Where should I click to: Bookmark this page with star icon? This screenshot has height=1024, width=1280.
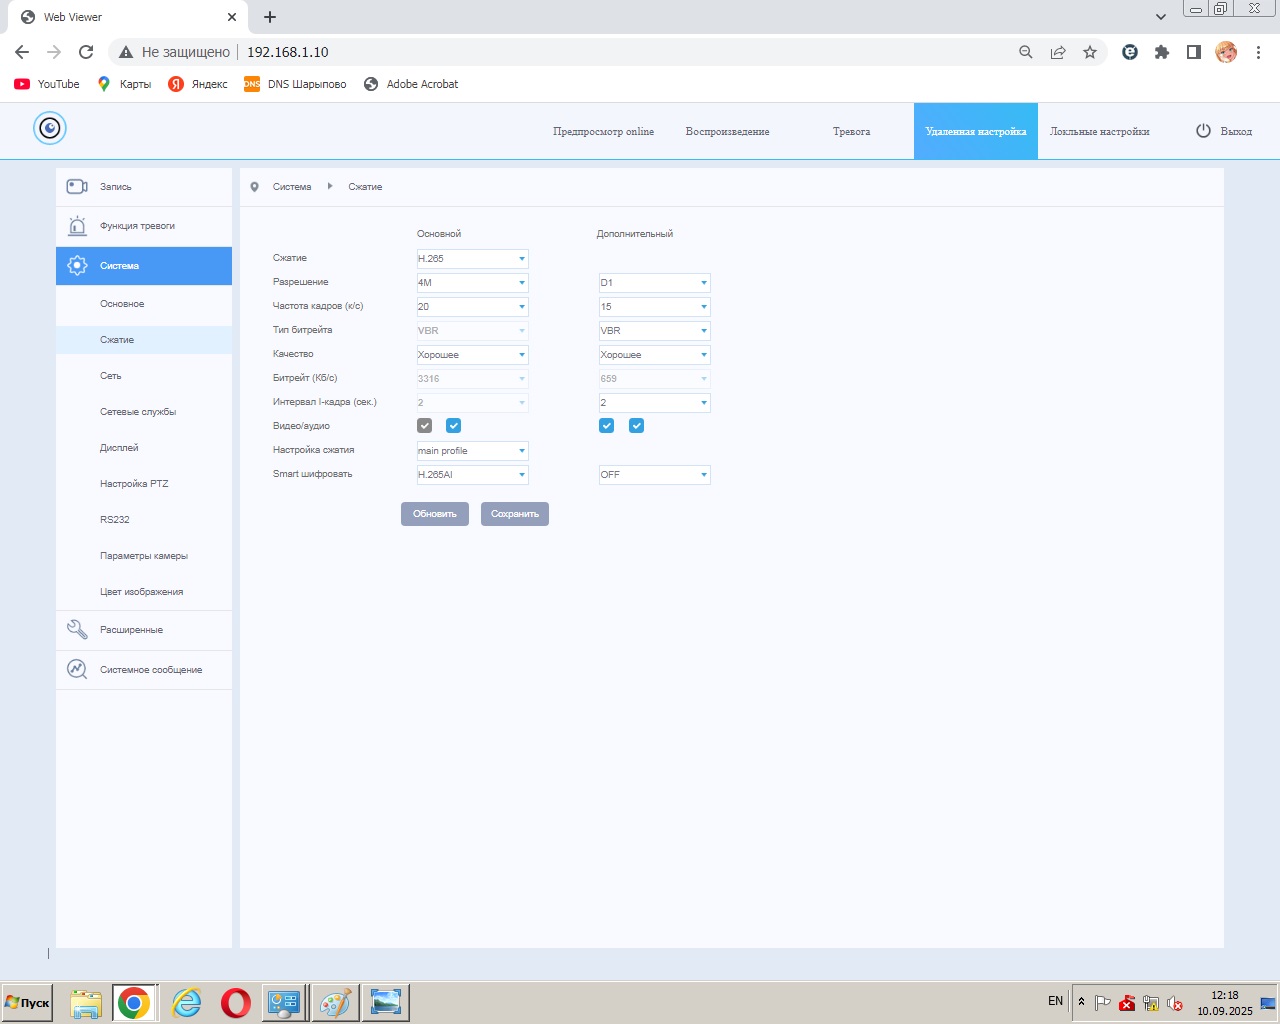pyautogui.click(x=1090, y=52)
